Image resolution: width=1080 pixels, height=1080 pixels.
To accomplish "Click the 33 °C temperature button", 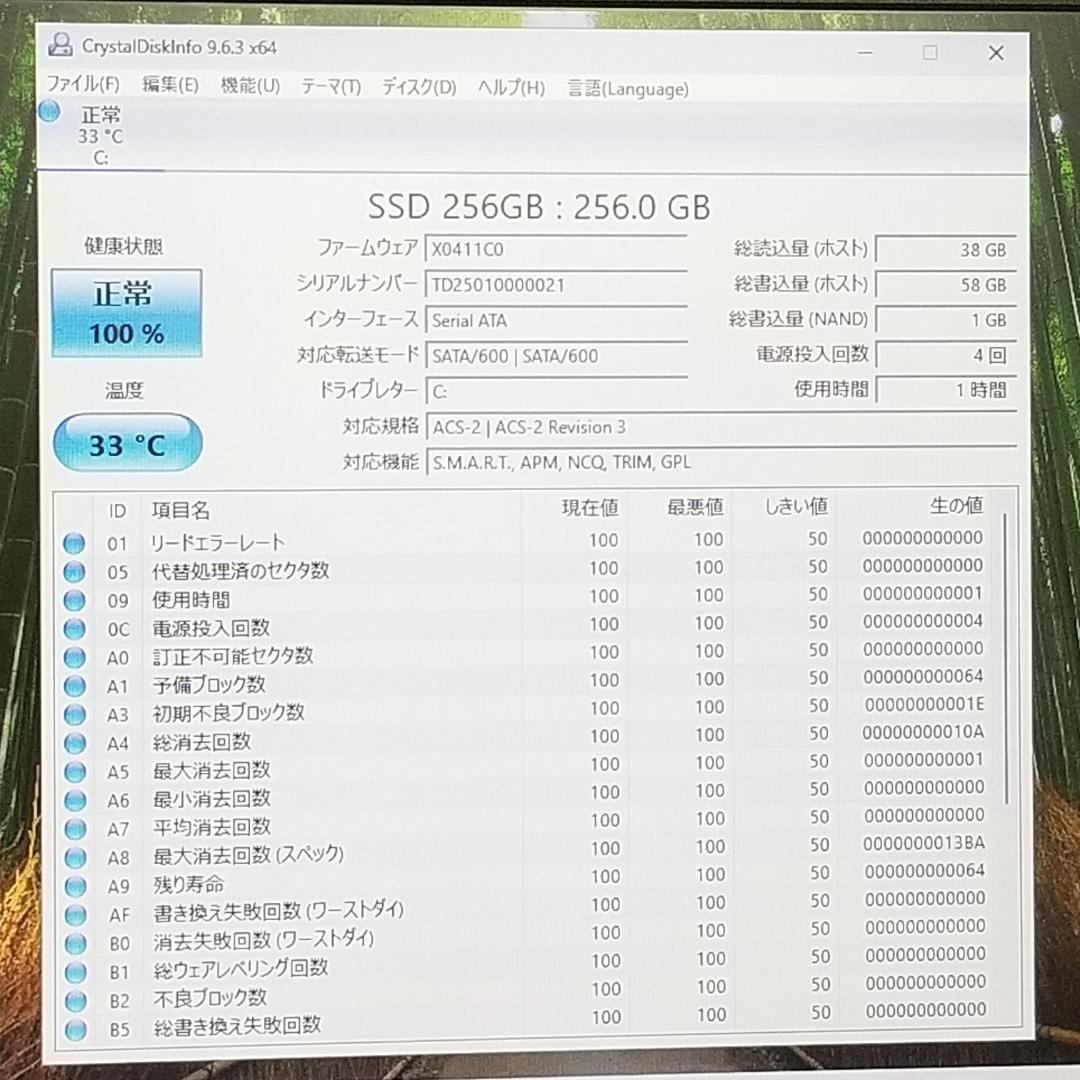I will tap(127, 441).
